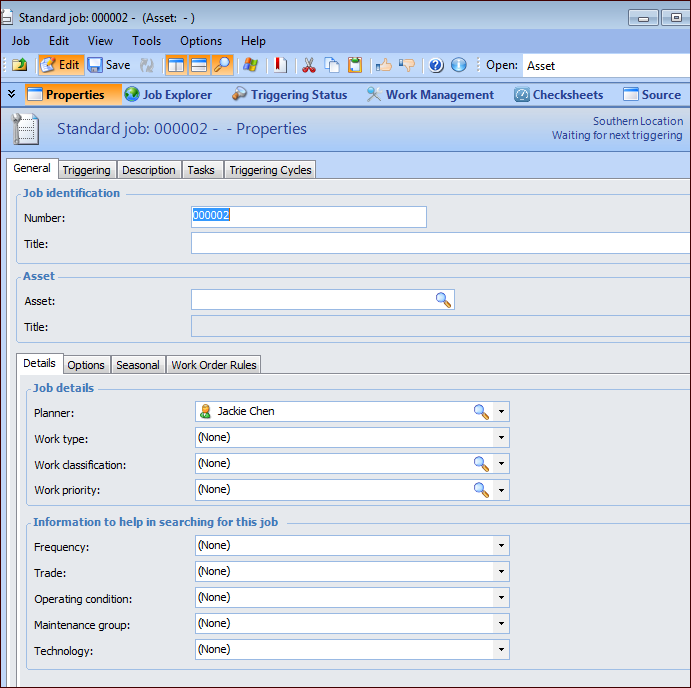691x688 pixels.
Task: Switch to the Seasonal tab
Action: tap(137, 365)
